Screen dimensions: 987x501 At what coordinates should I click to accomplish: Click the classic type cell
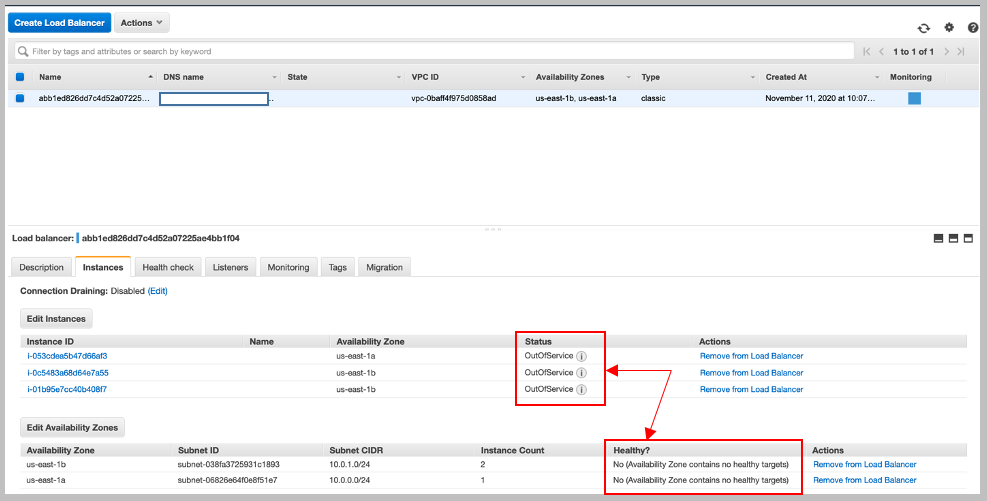click(653, 98)
